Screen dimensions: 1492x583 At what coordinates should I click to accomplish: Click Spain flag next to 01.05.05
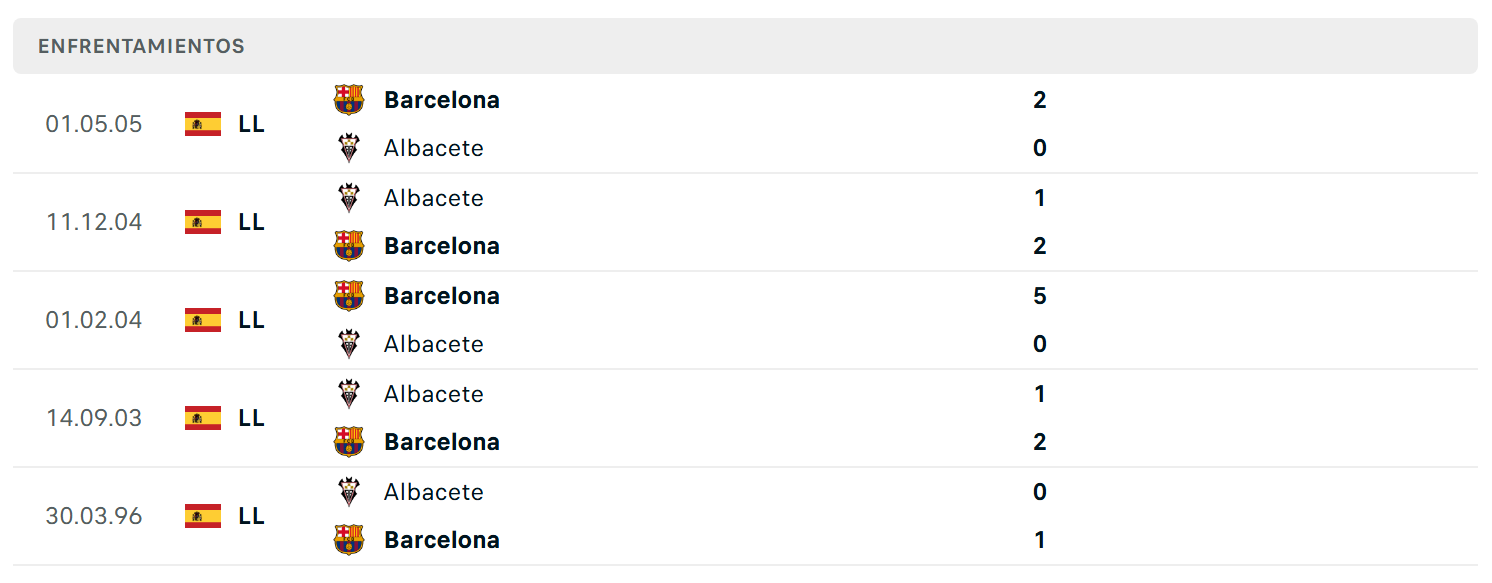203,124
